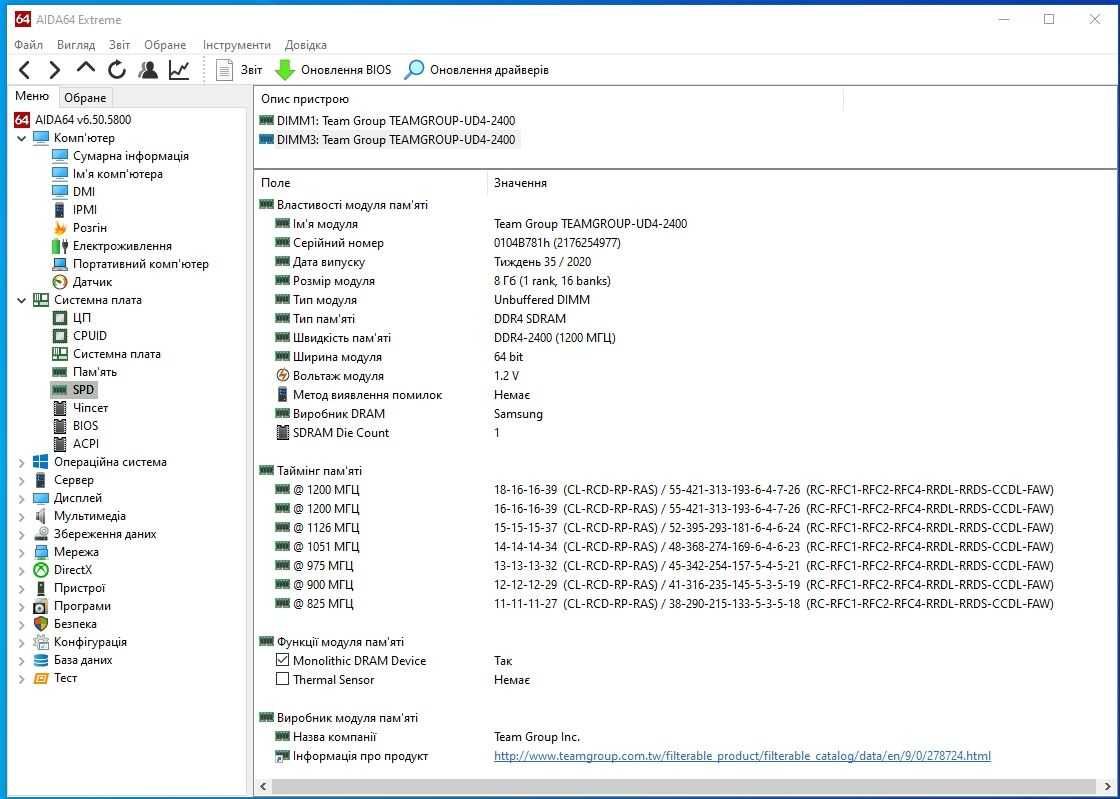Open the Звіт menu in the menu bar
Screen dimensions: 1120x799
tap(119, 44)
